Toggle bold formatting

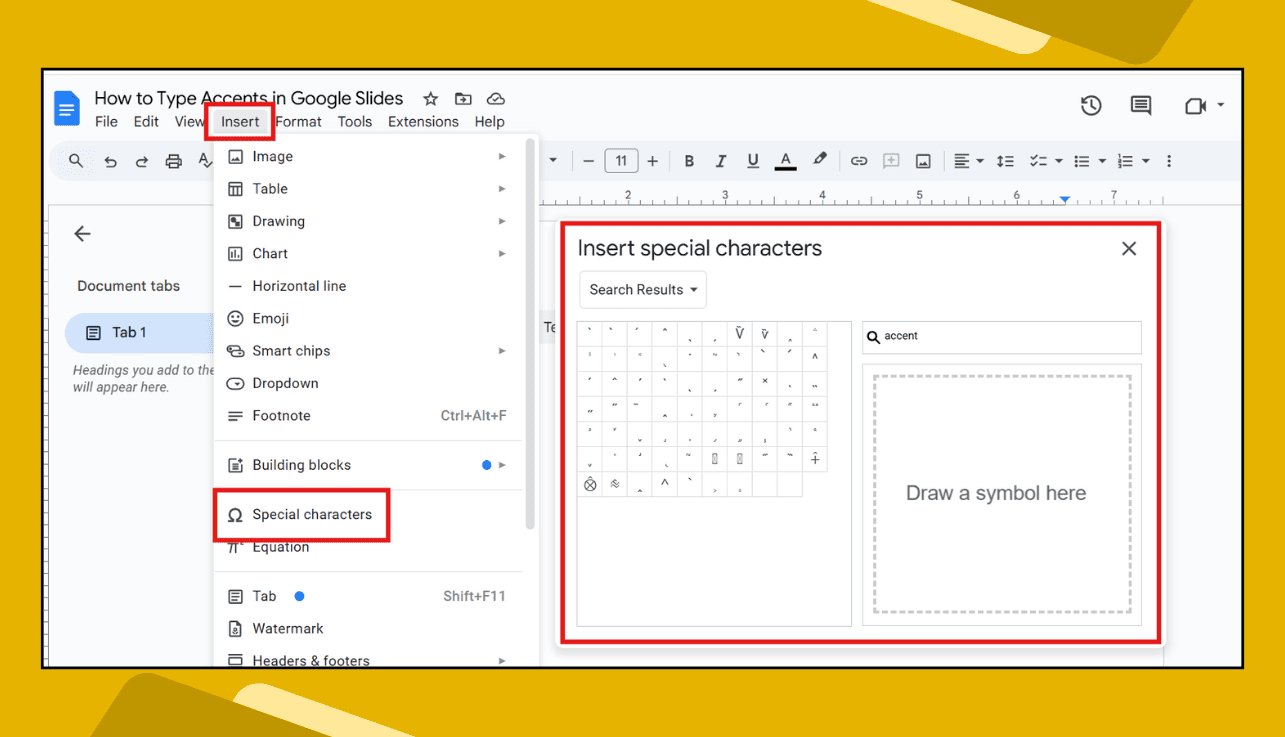(x=688, y=160)
